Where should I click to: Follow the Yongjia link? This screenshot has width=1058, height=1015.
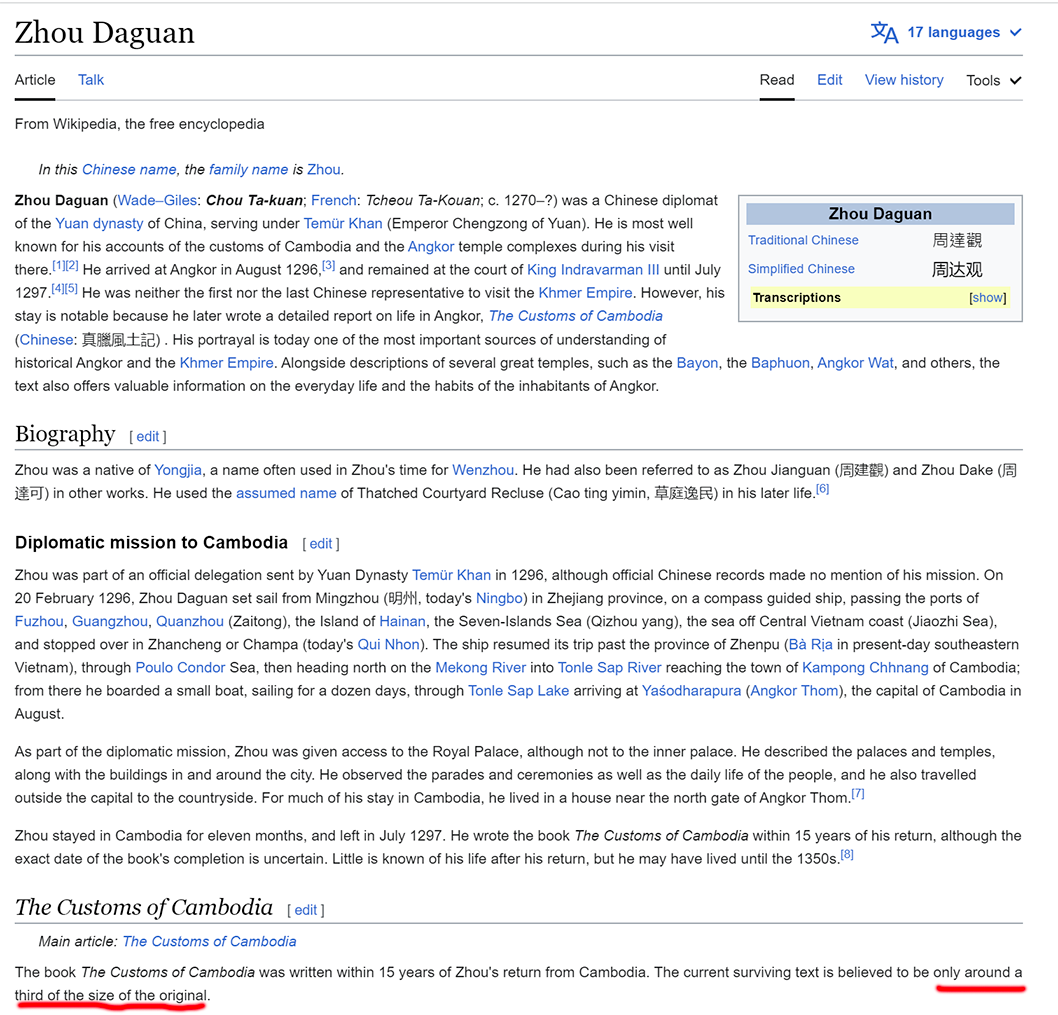178,470
